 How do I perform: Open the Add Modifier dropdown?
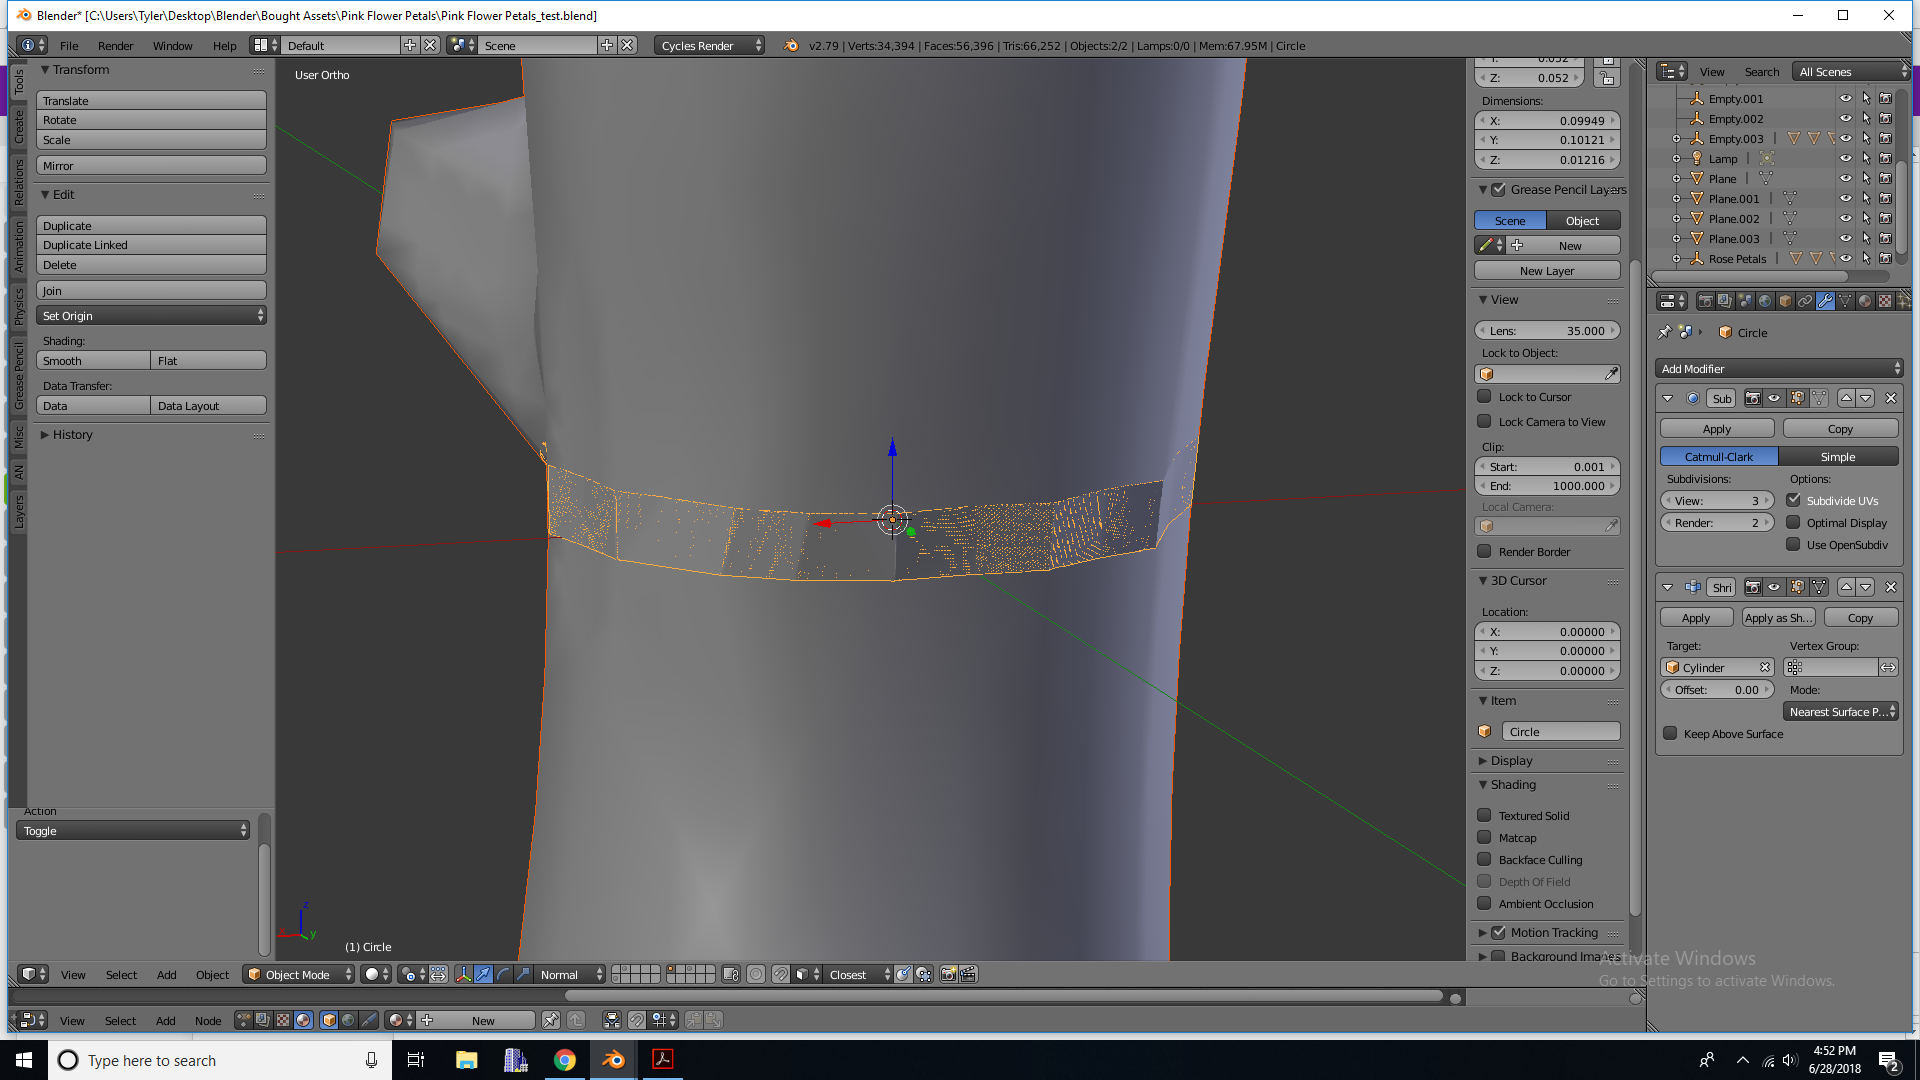pos(1779,369)
